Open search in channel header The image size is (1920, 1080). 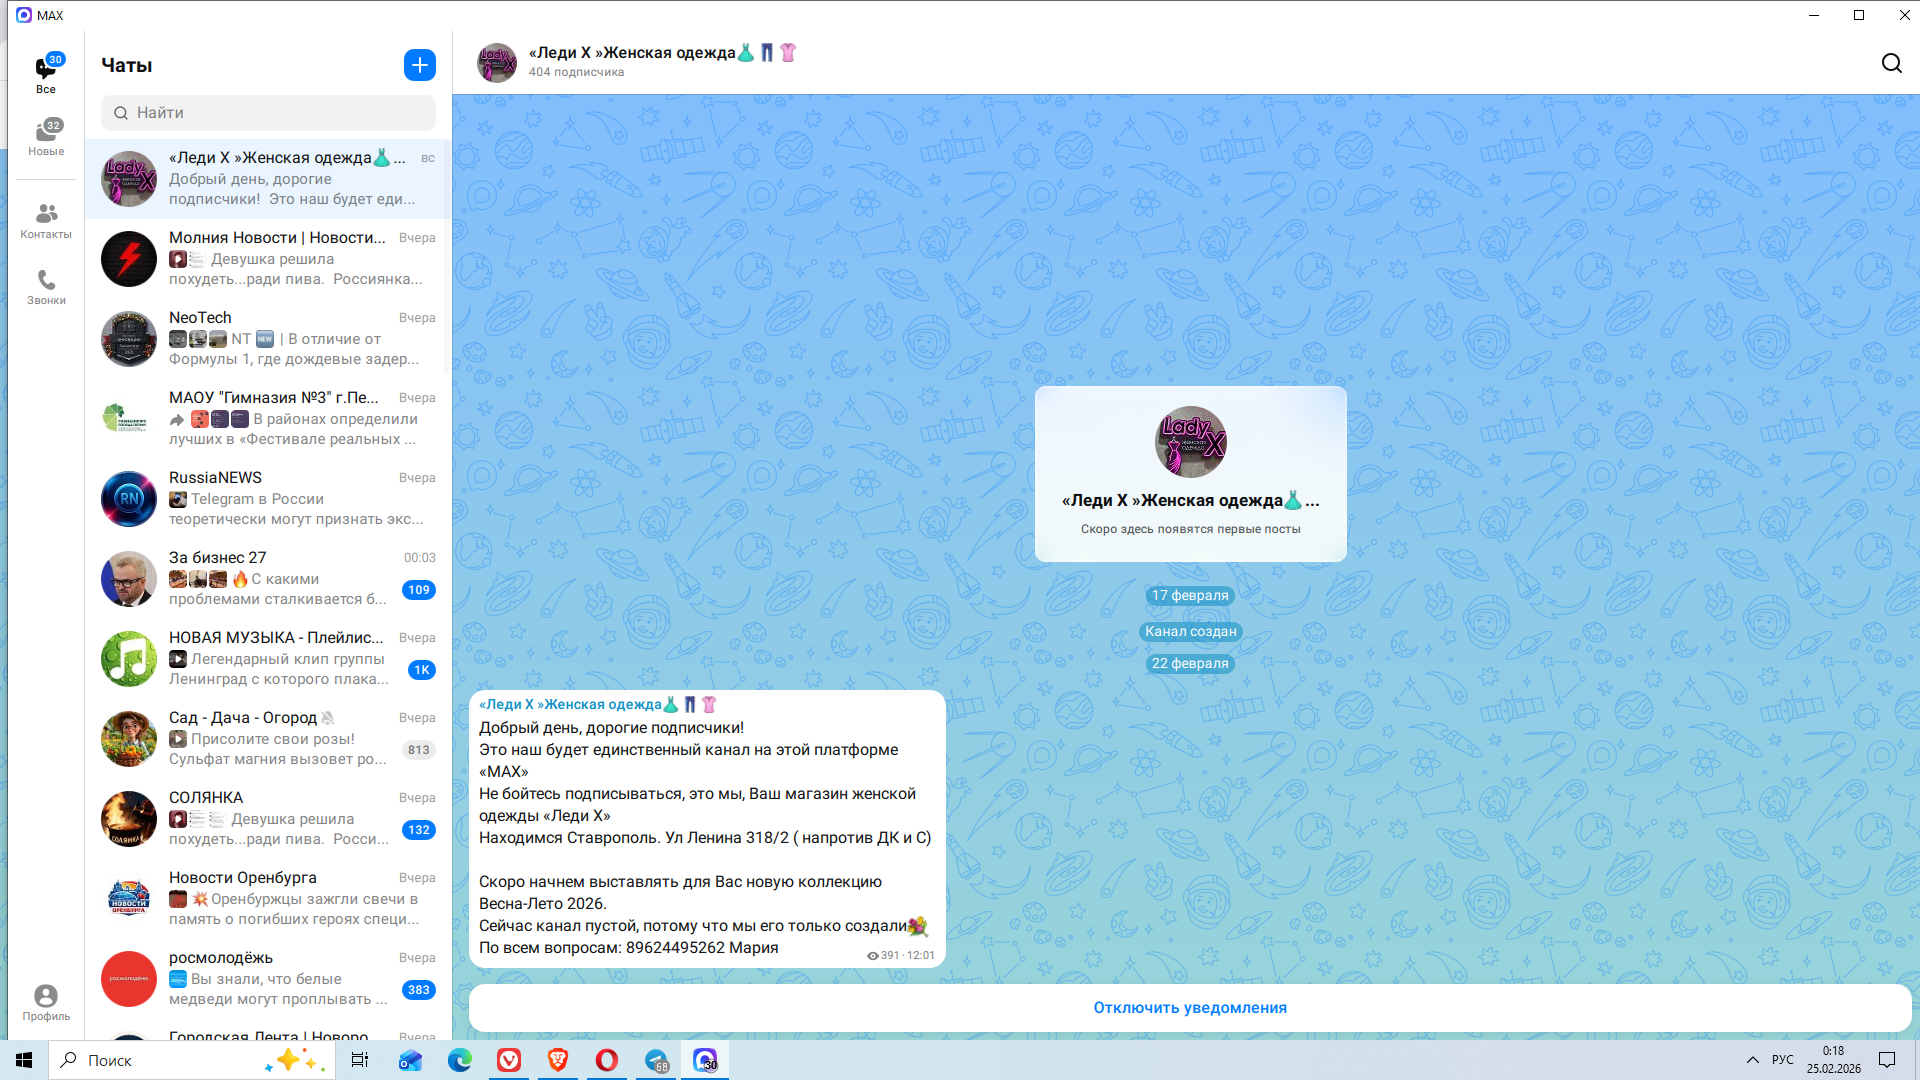pyautogui.click(x=1891, y=63)
